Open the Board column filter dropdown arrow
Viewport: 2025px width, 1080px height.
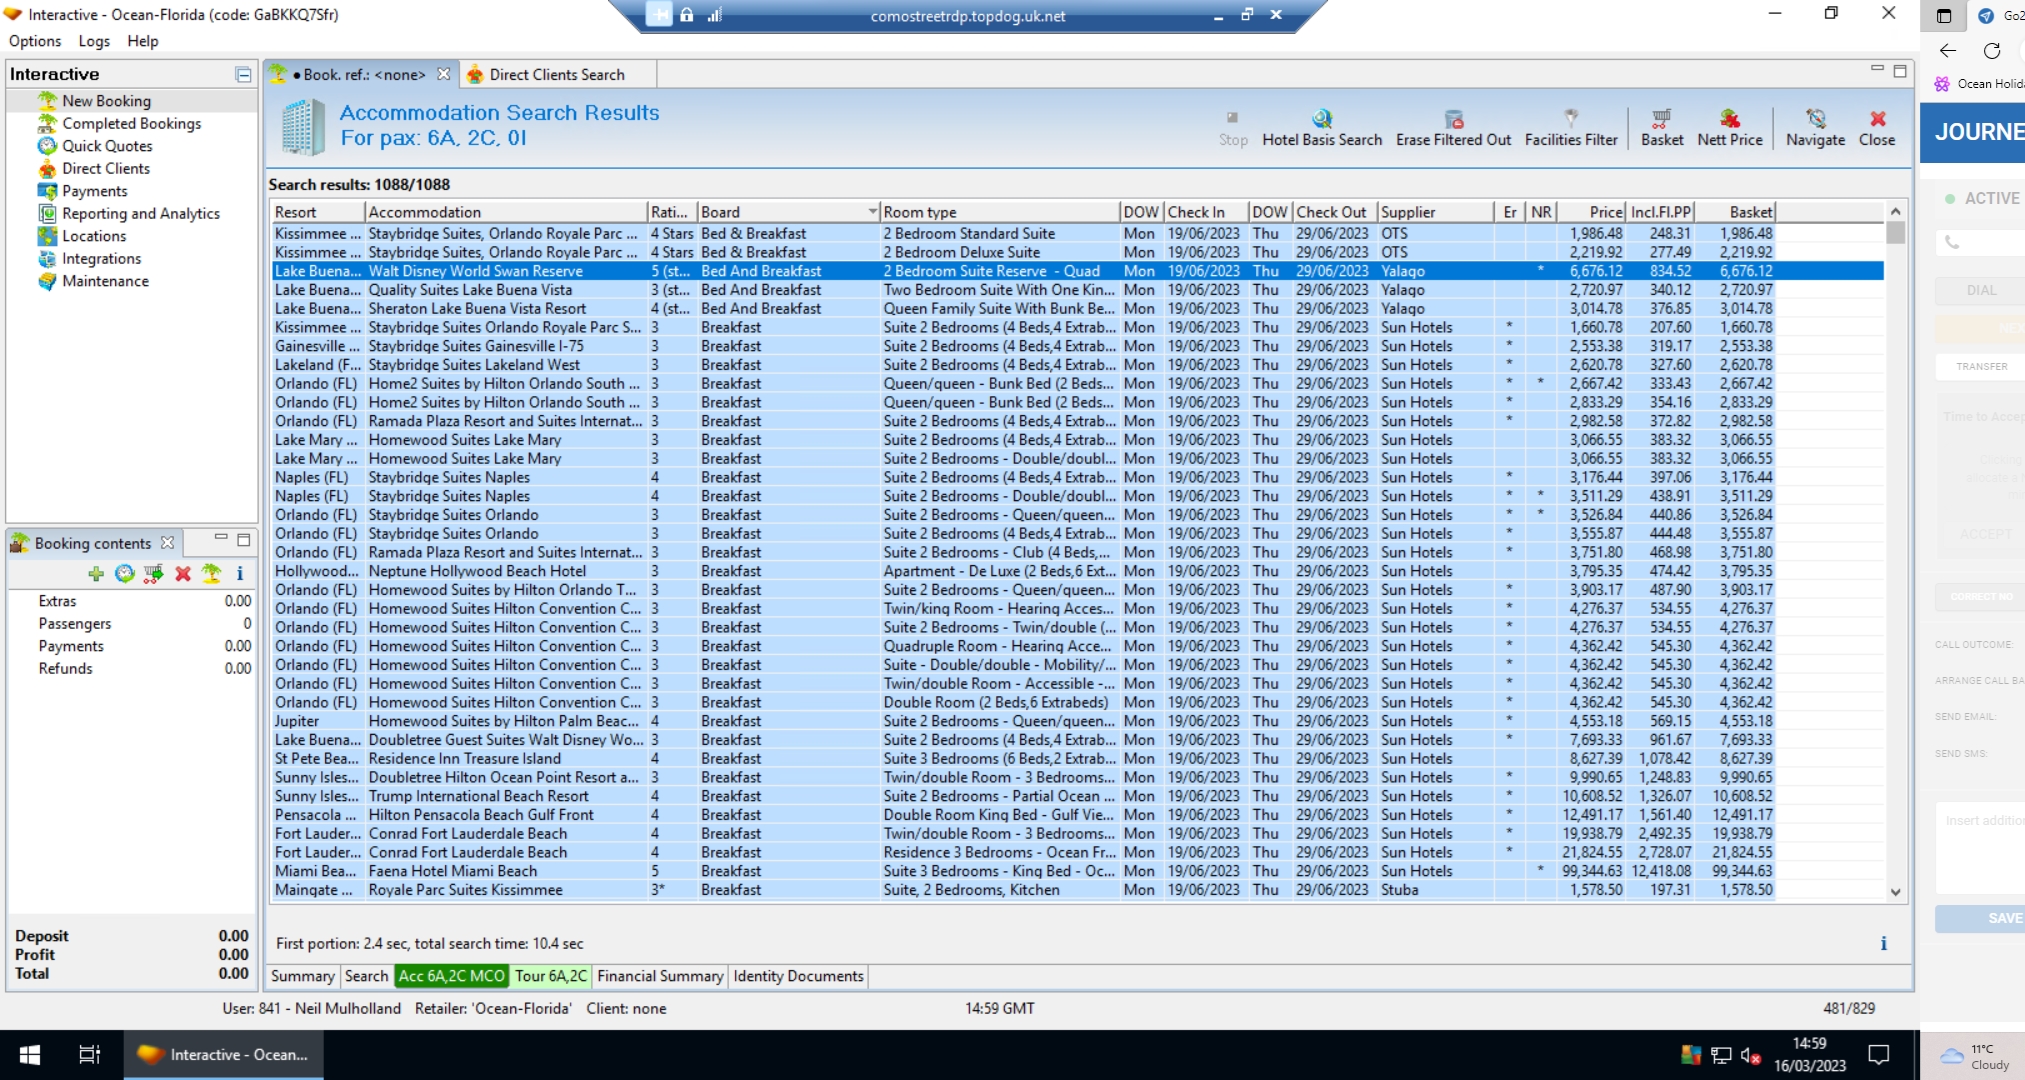click(872, 212)
